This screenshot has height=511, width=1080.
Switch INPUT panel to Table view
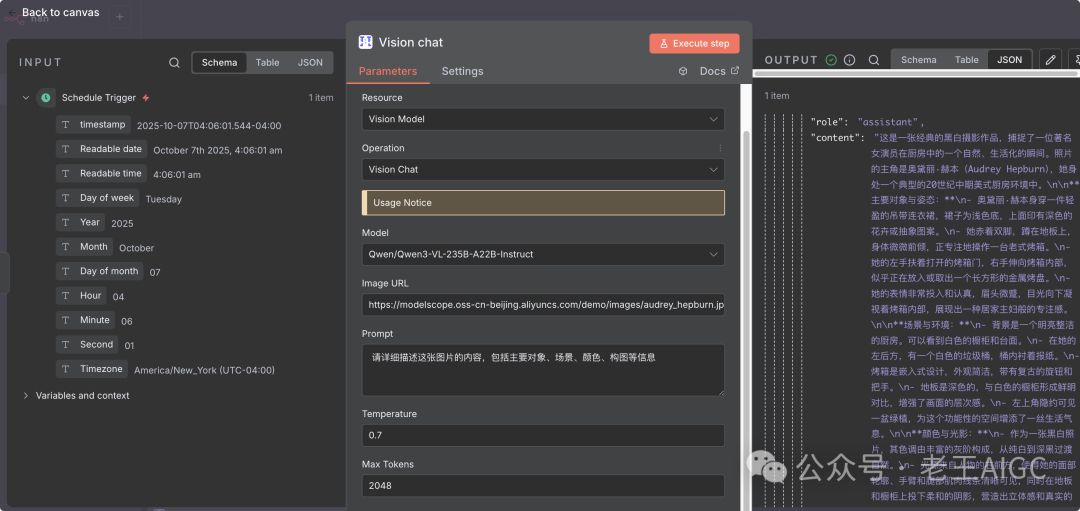(267, 63)
